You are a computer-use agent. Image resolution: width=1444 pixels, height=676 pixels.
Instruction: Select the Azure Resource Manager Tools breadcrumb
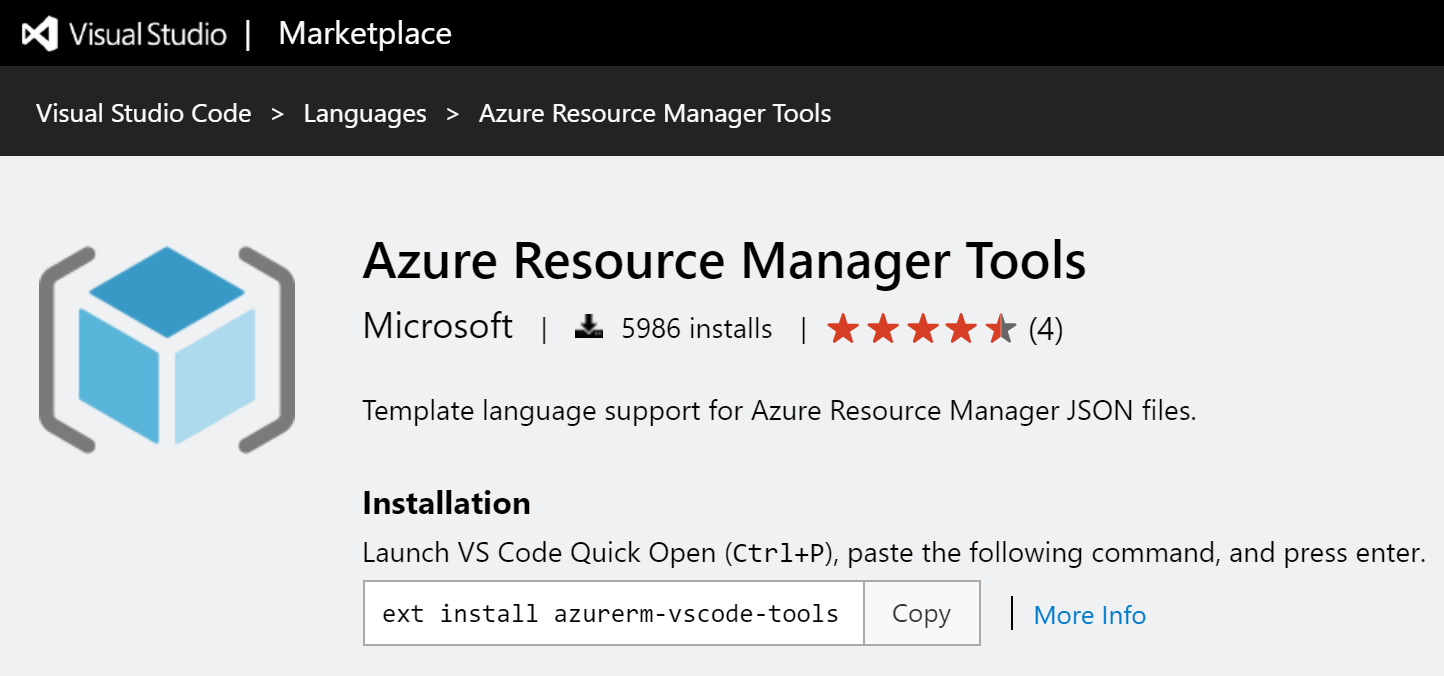(655, 113)
